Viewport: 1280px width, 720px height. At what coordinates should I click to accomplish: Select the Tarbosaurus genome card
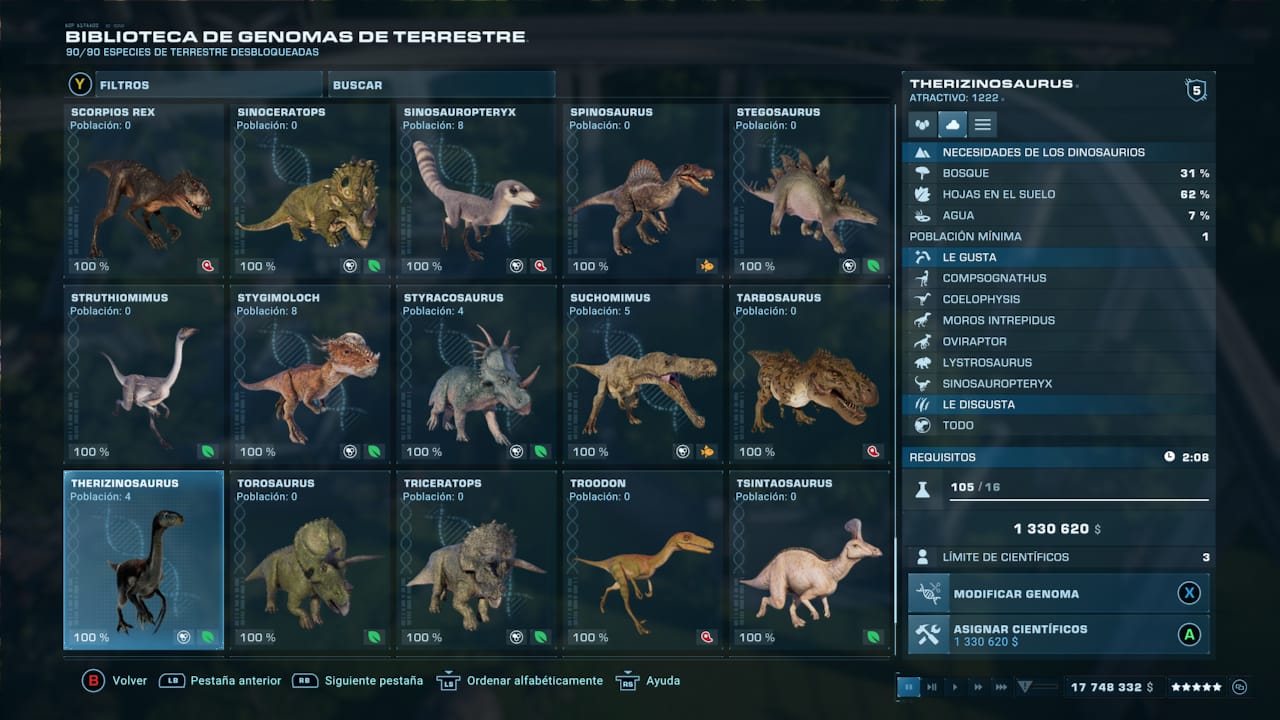click(x=810, y=376)
